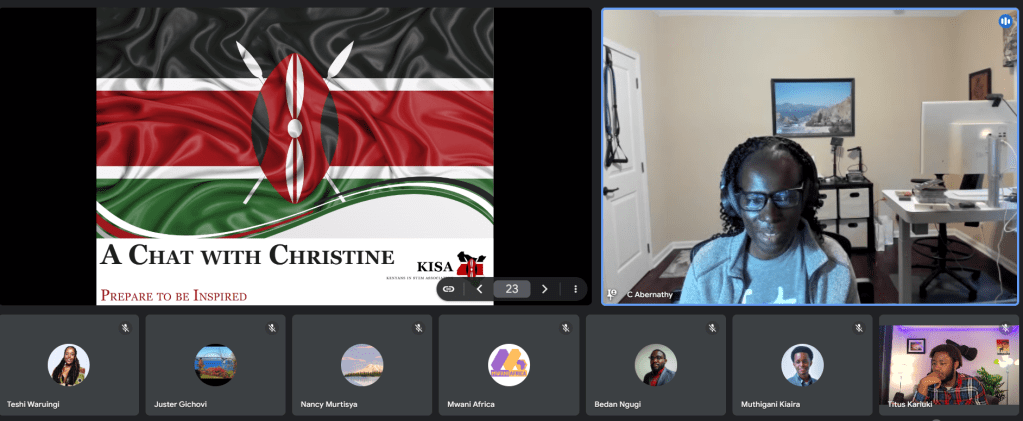Viewport: 1023px width, 421px height.
Task: Open slide number 23 field
Action: [512, 288]
